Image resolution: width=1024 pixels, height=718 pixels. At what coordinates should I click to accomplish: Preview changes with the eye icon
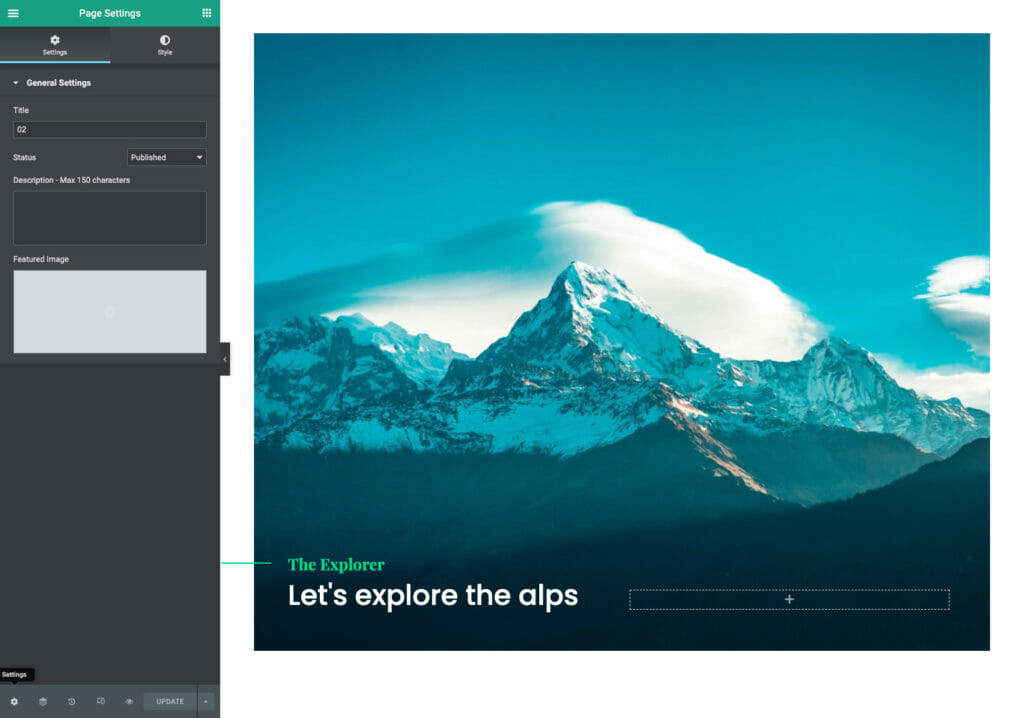[x=129, y=701]
